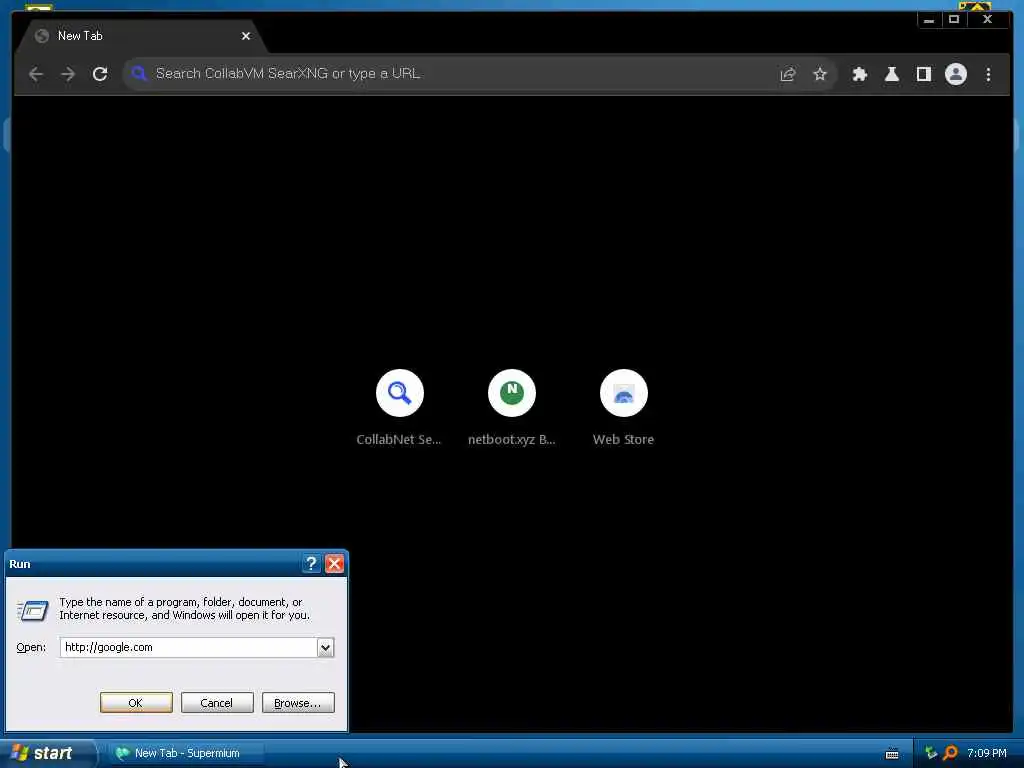
Task: Close the New Tab tab
Action: coord(246,36)
